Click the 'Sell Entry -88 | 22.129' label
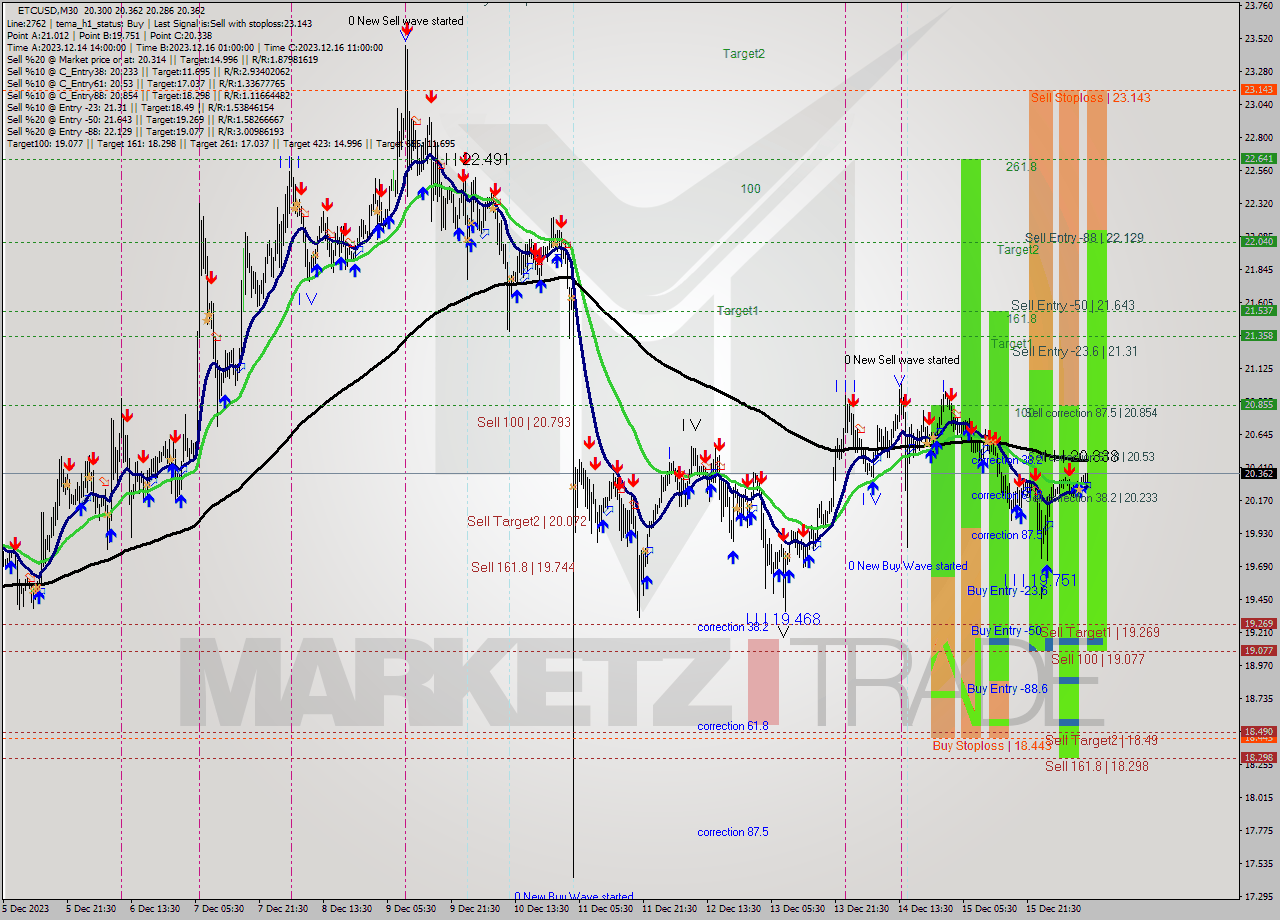 1085,238
